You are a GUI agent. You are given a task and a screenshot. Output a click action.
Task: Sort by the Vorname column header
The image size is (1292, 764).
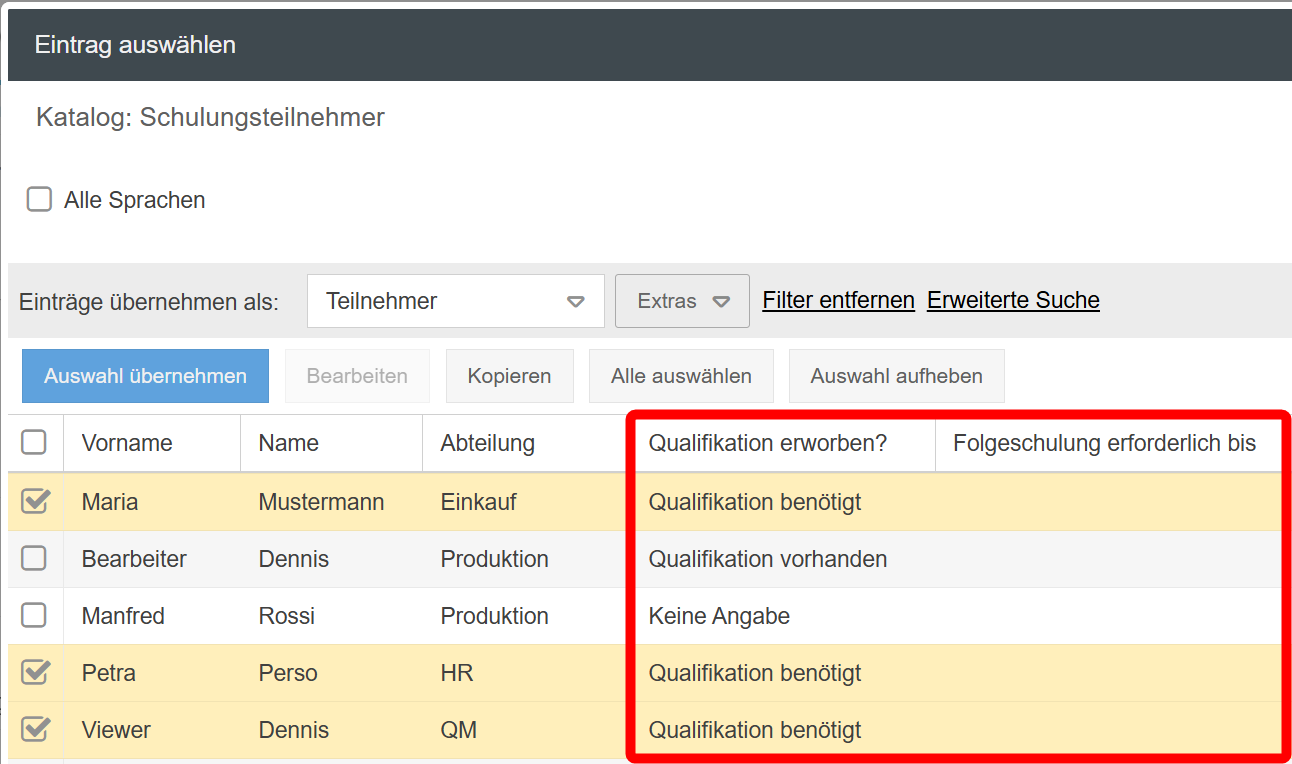pyautogui.click(x=127, y=443)
